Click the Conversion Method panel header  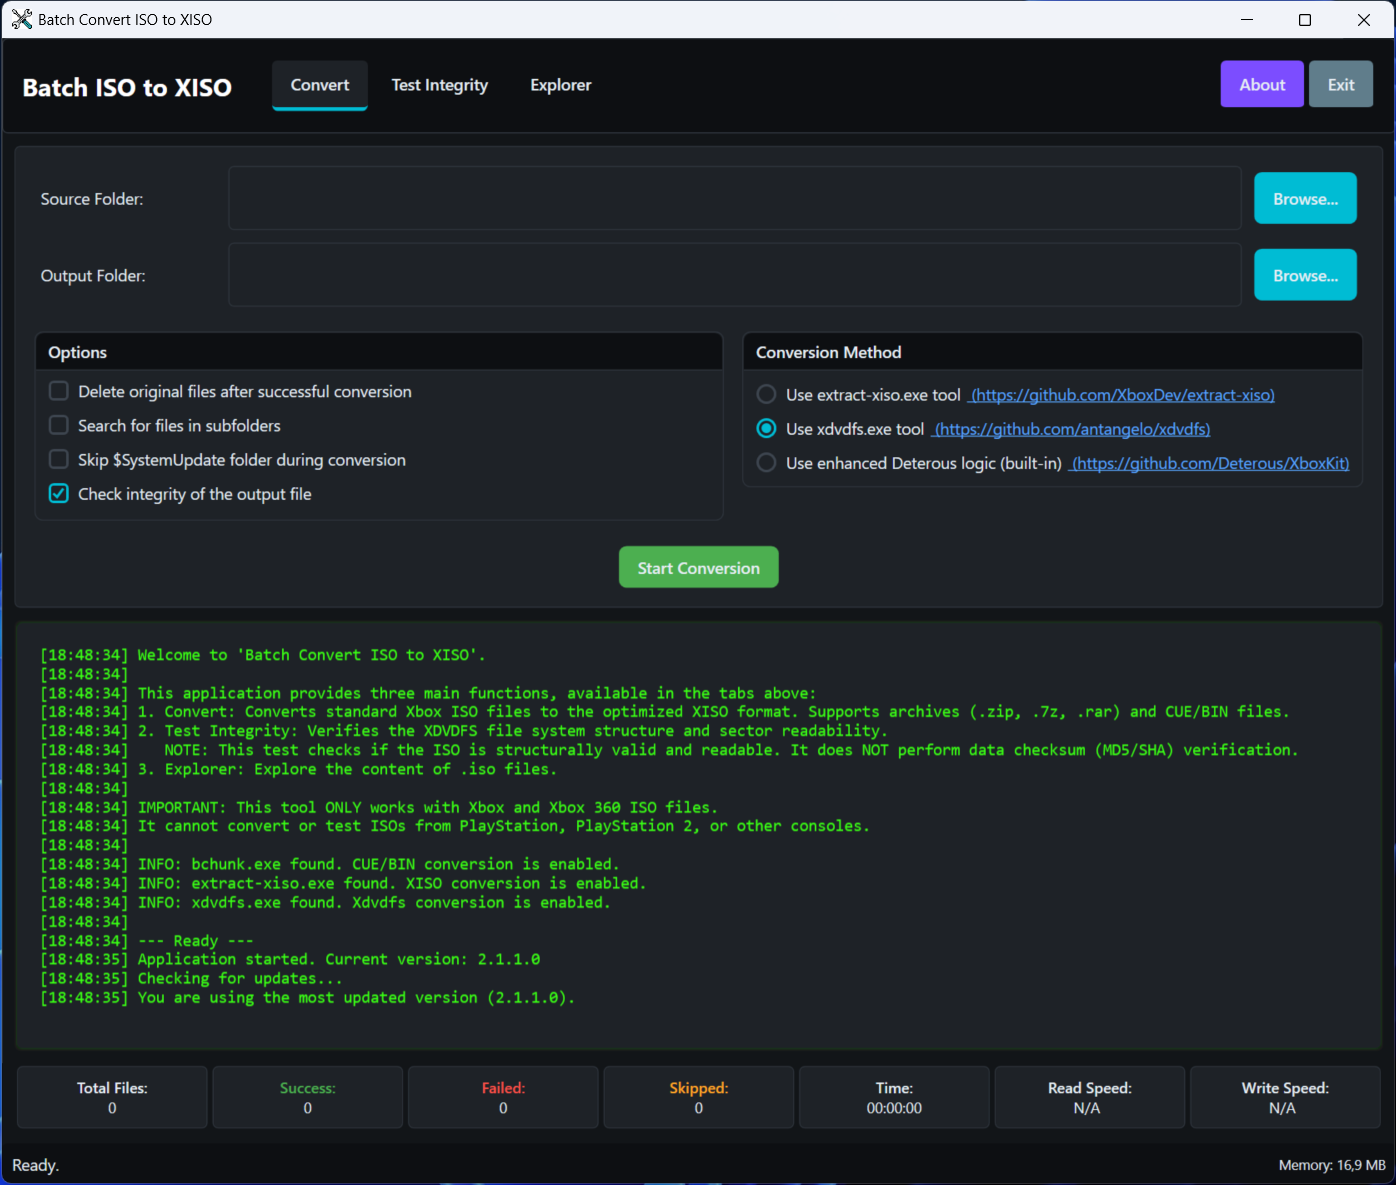pyautogui.click(x=1052, y=352)
